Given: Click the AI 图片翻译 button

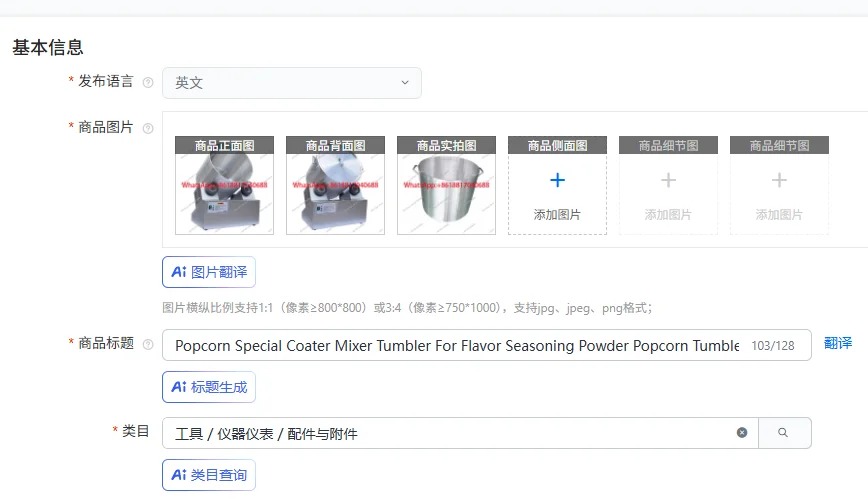Looking at the screenshot, I should [x=209, y=272].
